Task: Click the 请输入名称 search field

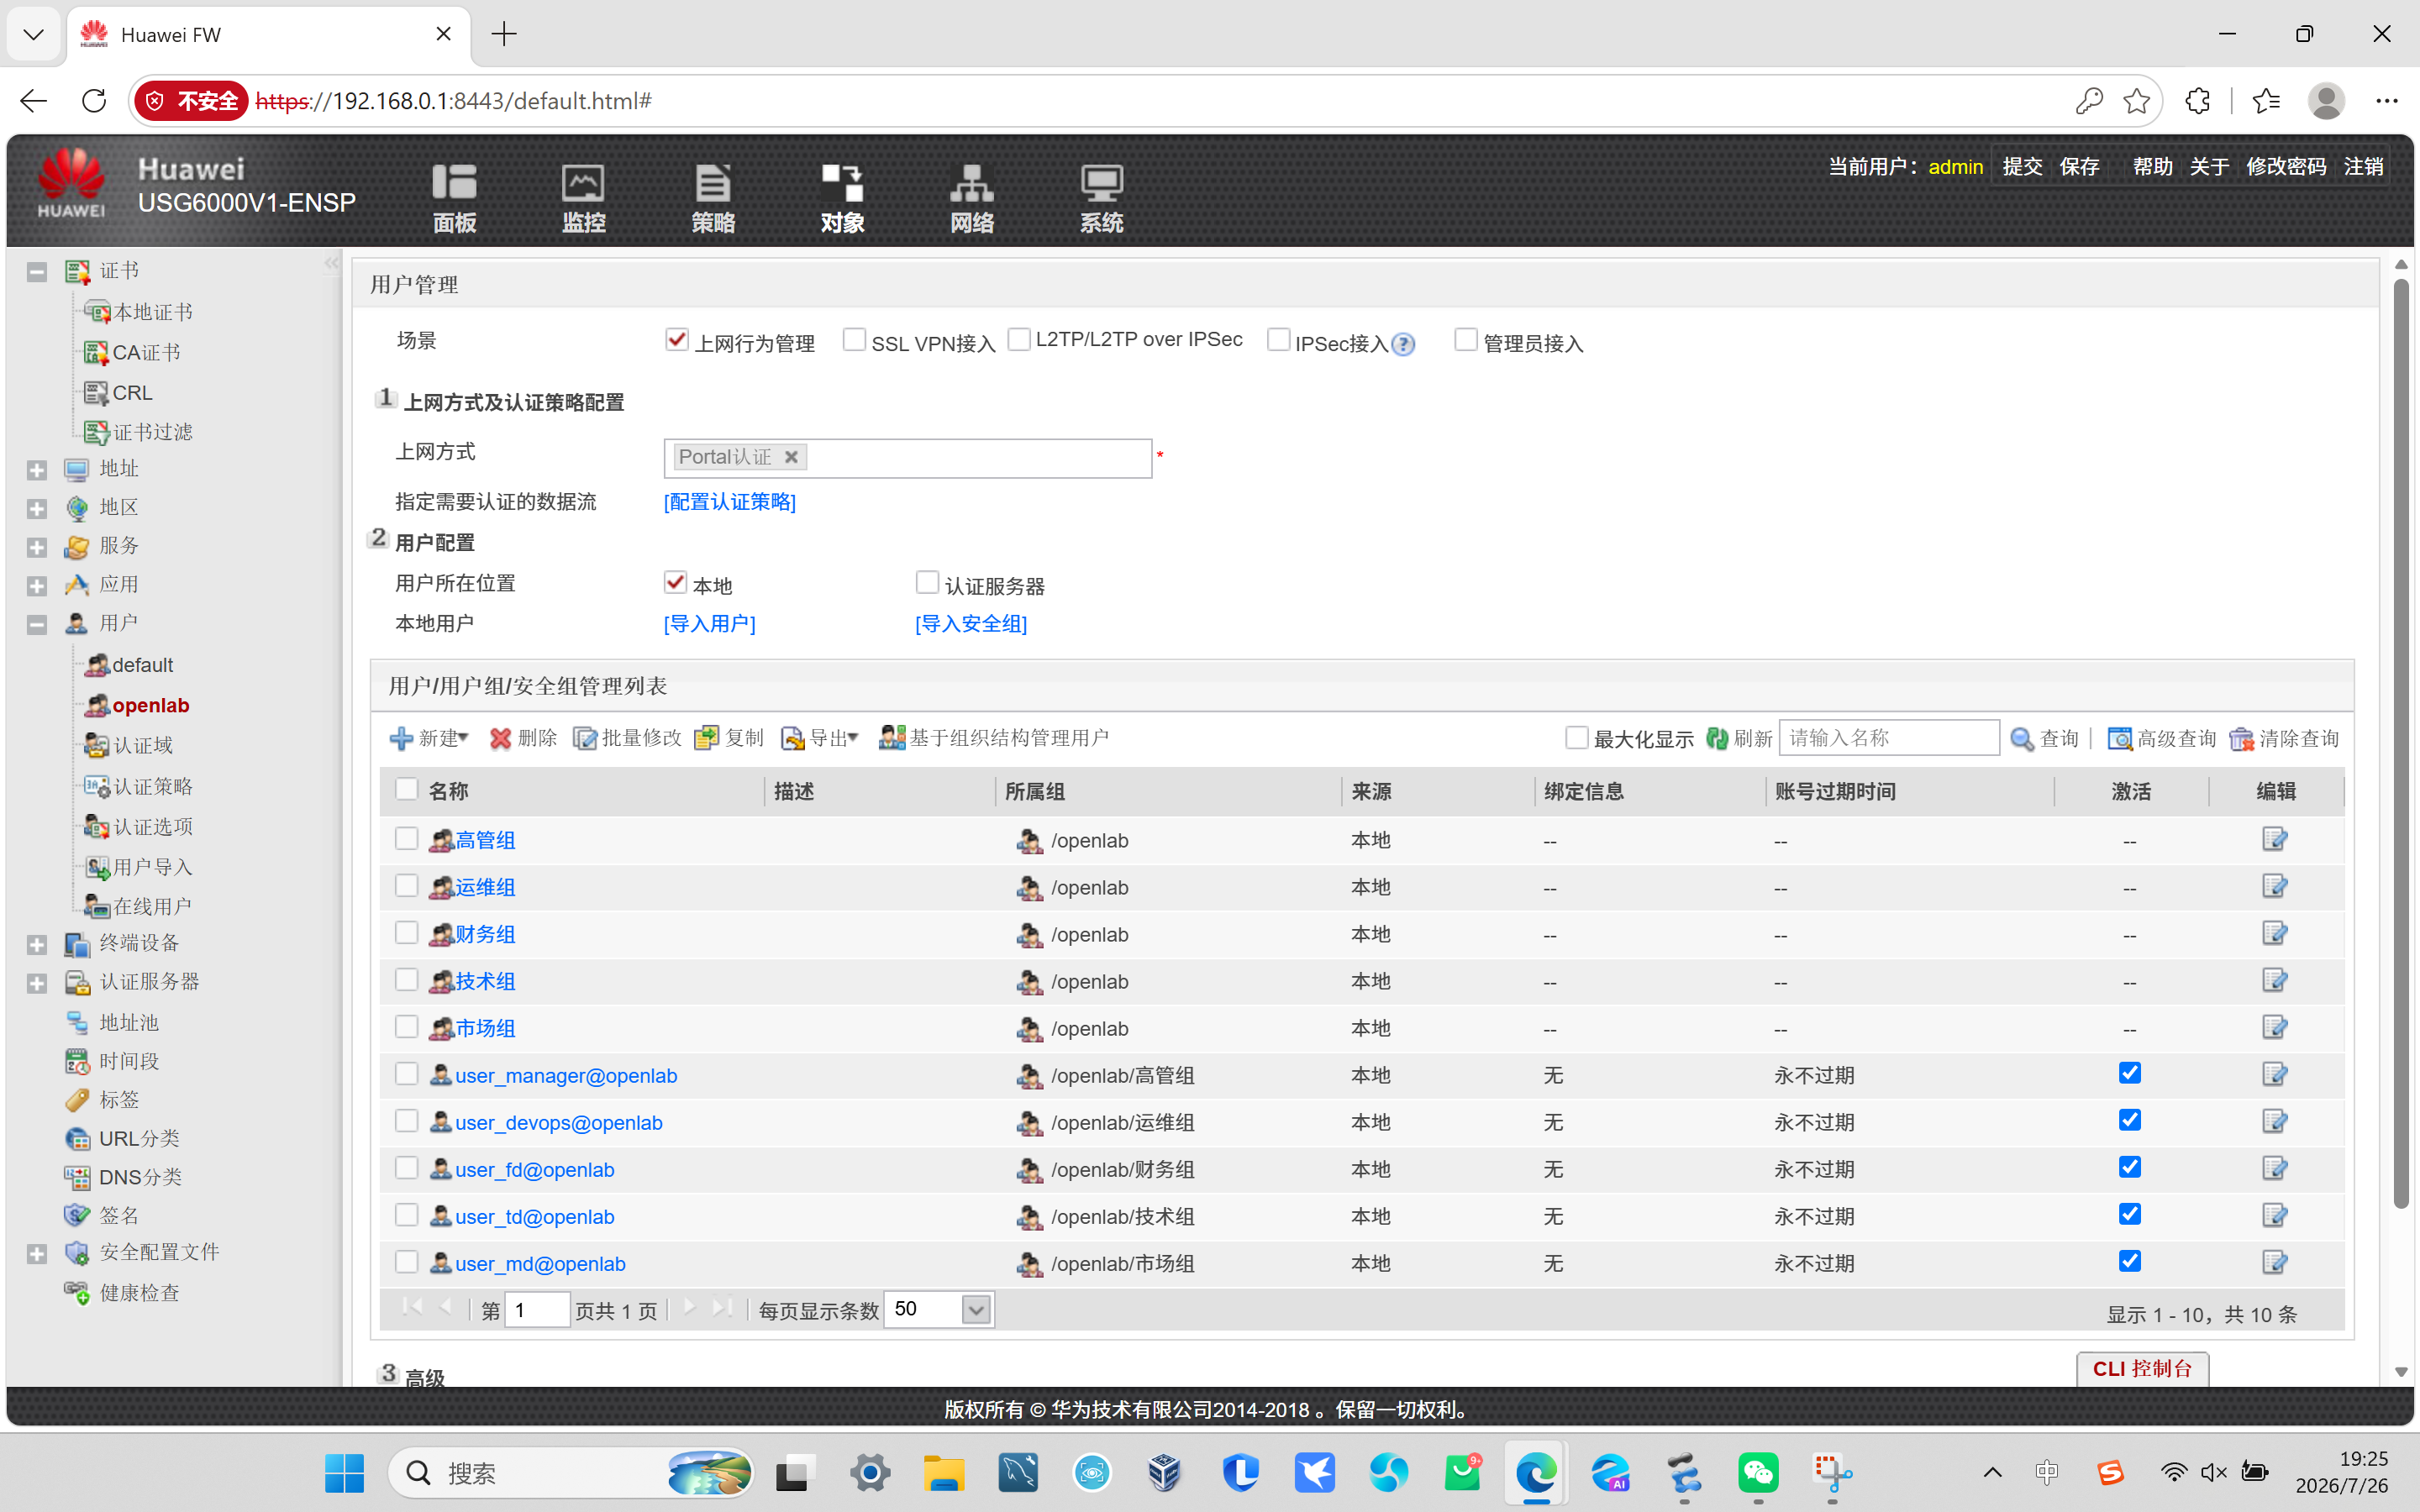Action: (x=1889, y=738)
